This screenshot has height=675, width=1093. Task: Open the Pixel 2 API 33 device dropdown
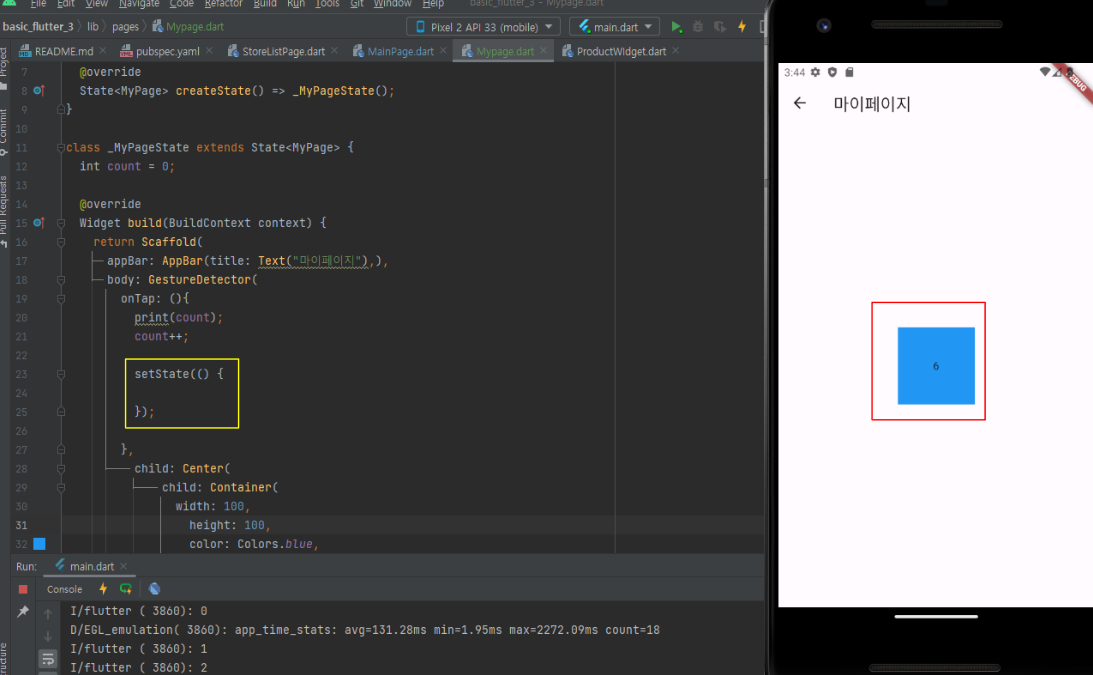[484, 26]
